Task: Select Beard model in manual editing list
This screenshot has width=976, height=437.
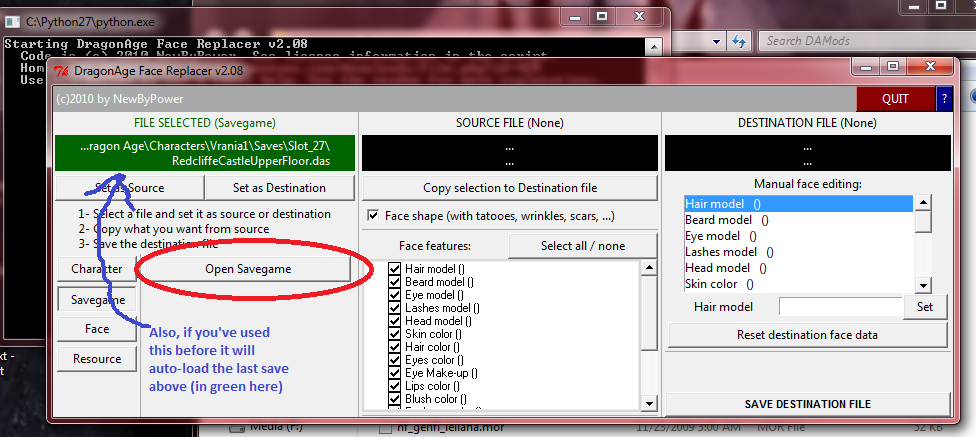Action: 798,220
